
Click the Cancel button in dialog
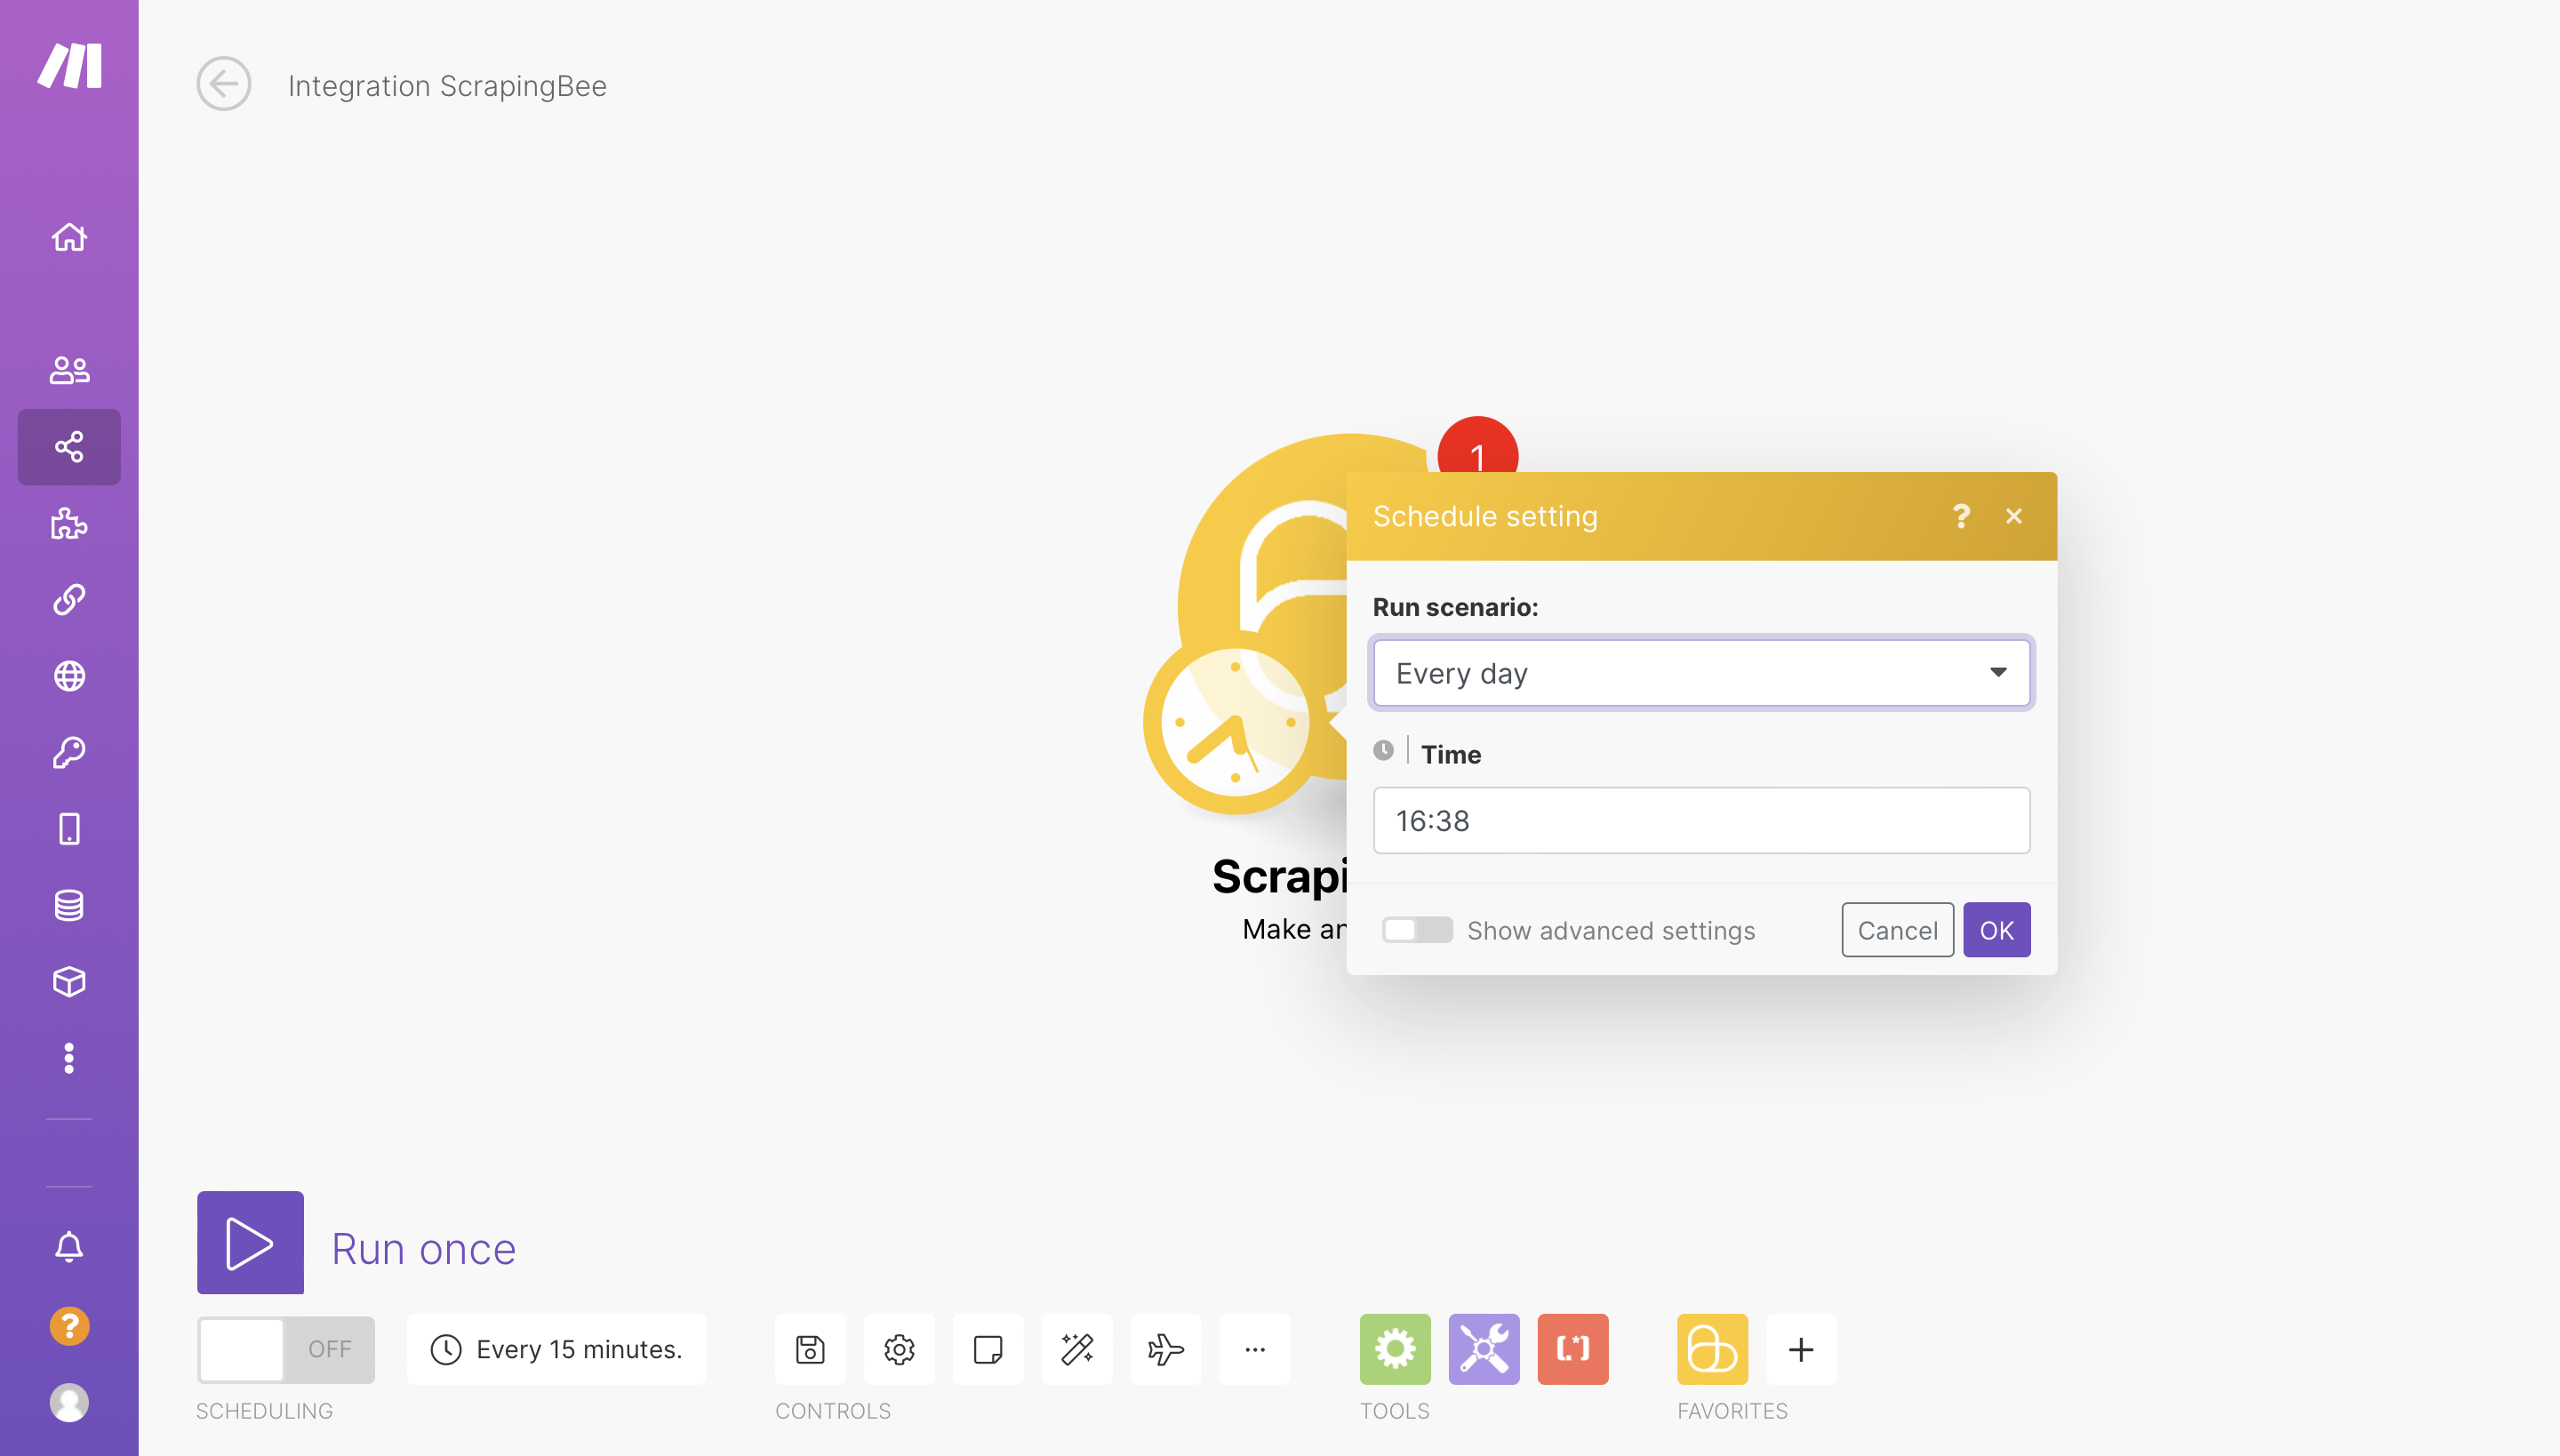click(x=1899, y=930)
